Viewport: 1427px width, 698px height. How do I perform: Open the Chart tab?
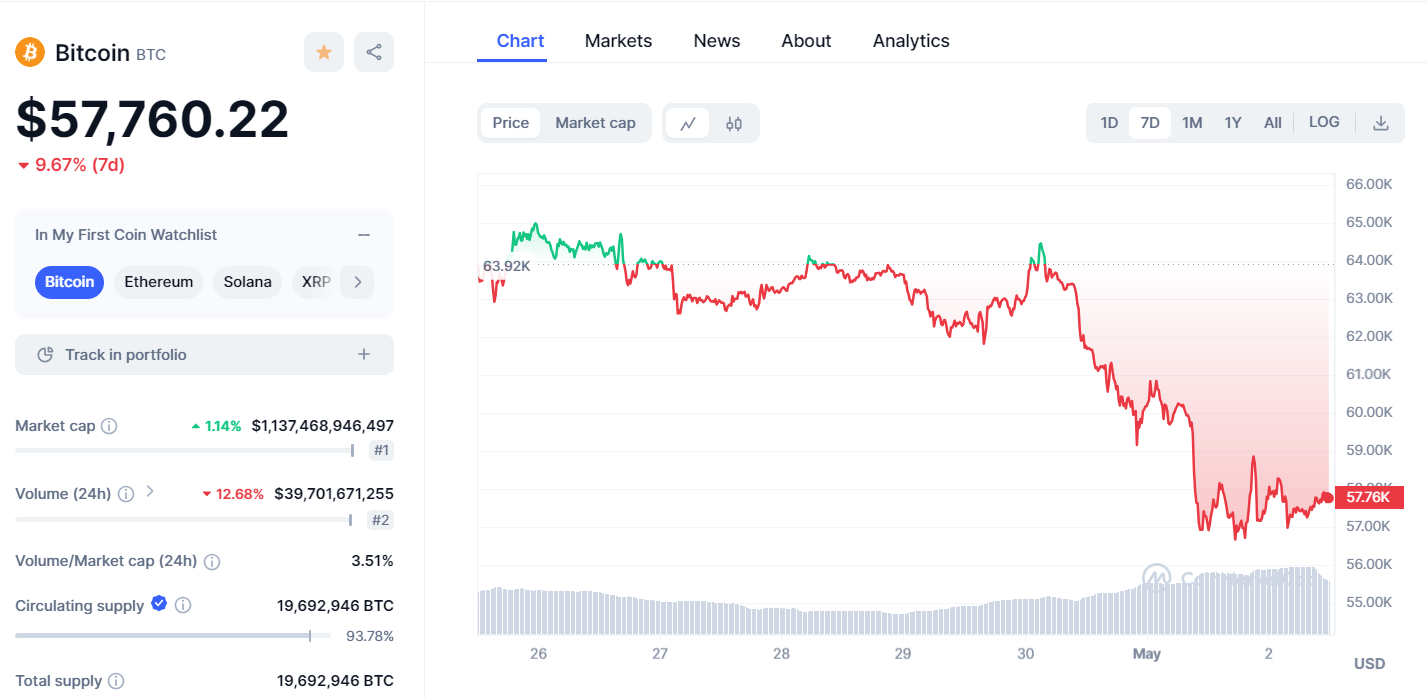tap(520, 41)
